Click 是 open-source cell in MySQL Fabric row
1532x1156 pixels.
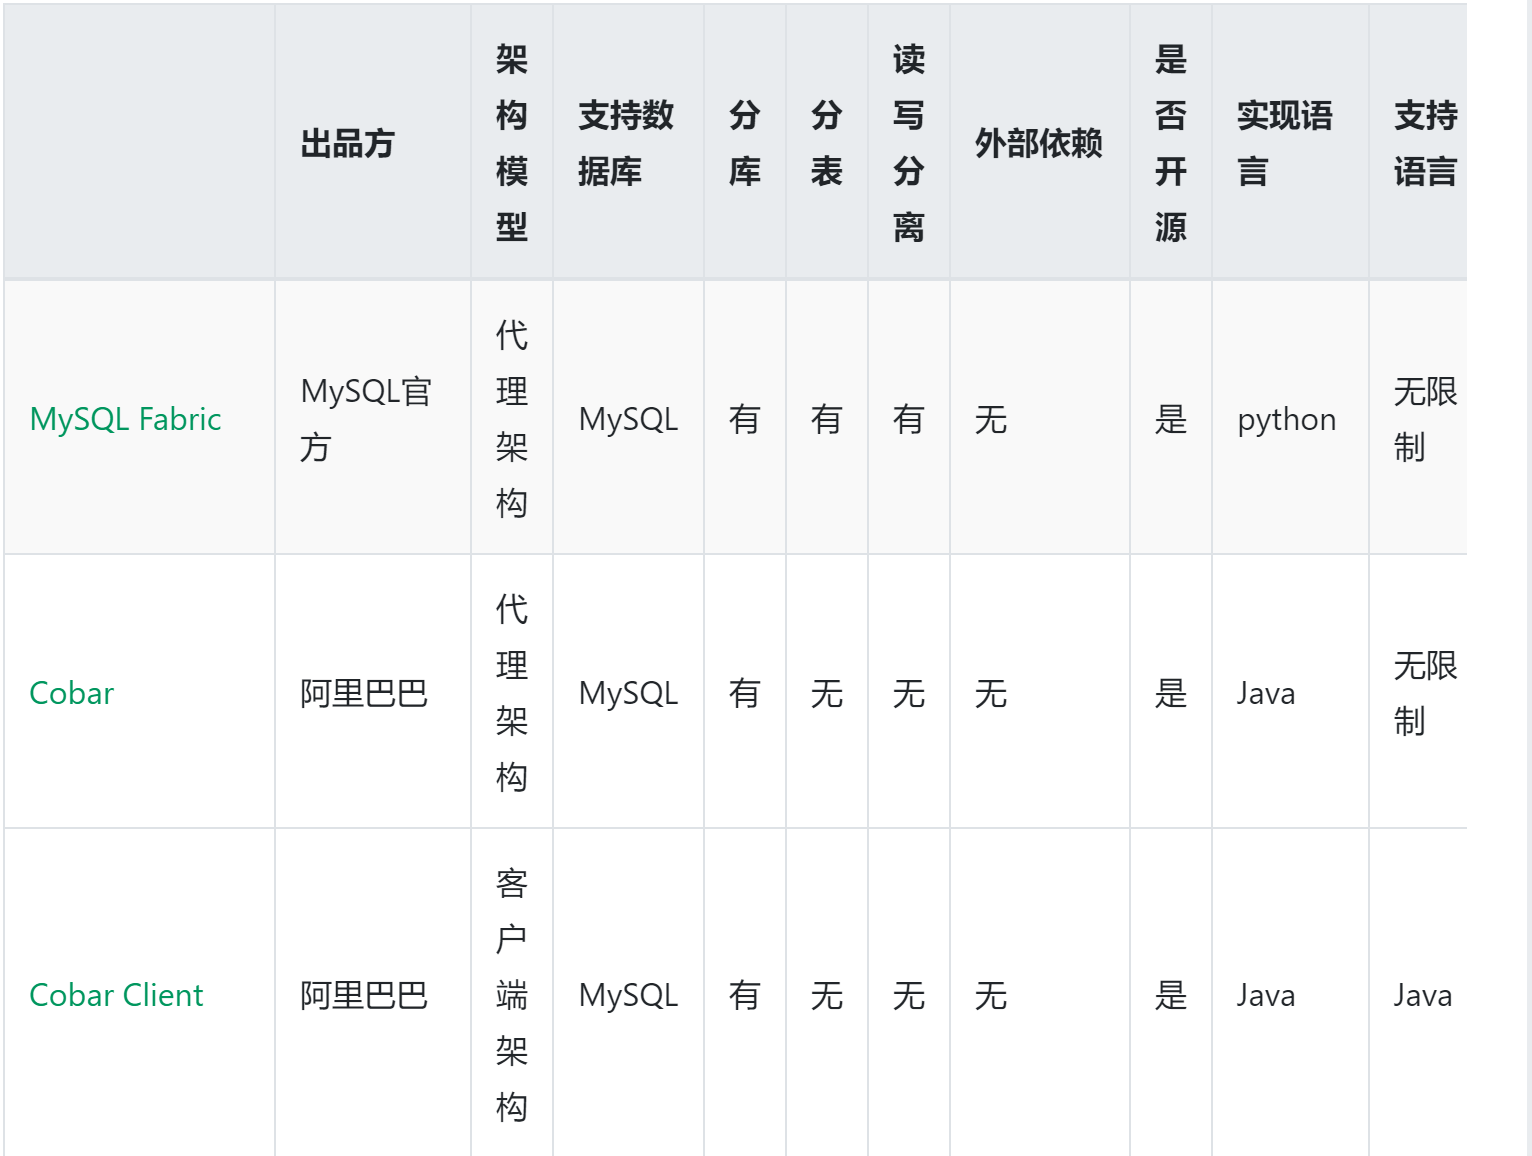(x=1171, y=419)
